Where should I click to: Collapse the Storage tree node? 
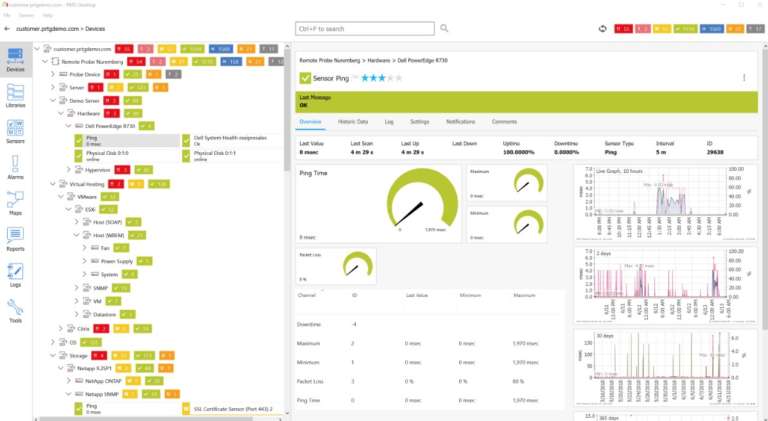pyautogui.click(x=53, y=355)
